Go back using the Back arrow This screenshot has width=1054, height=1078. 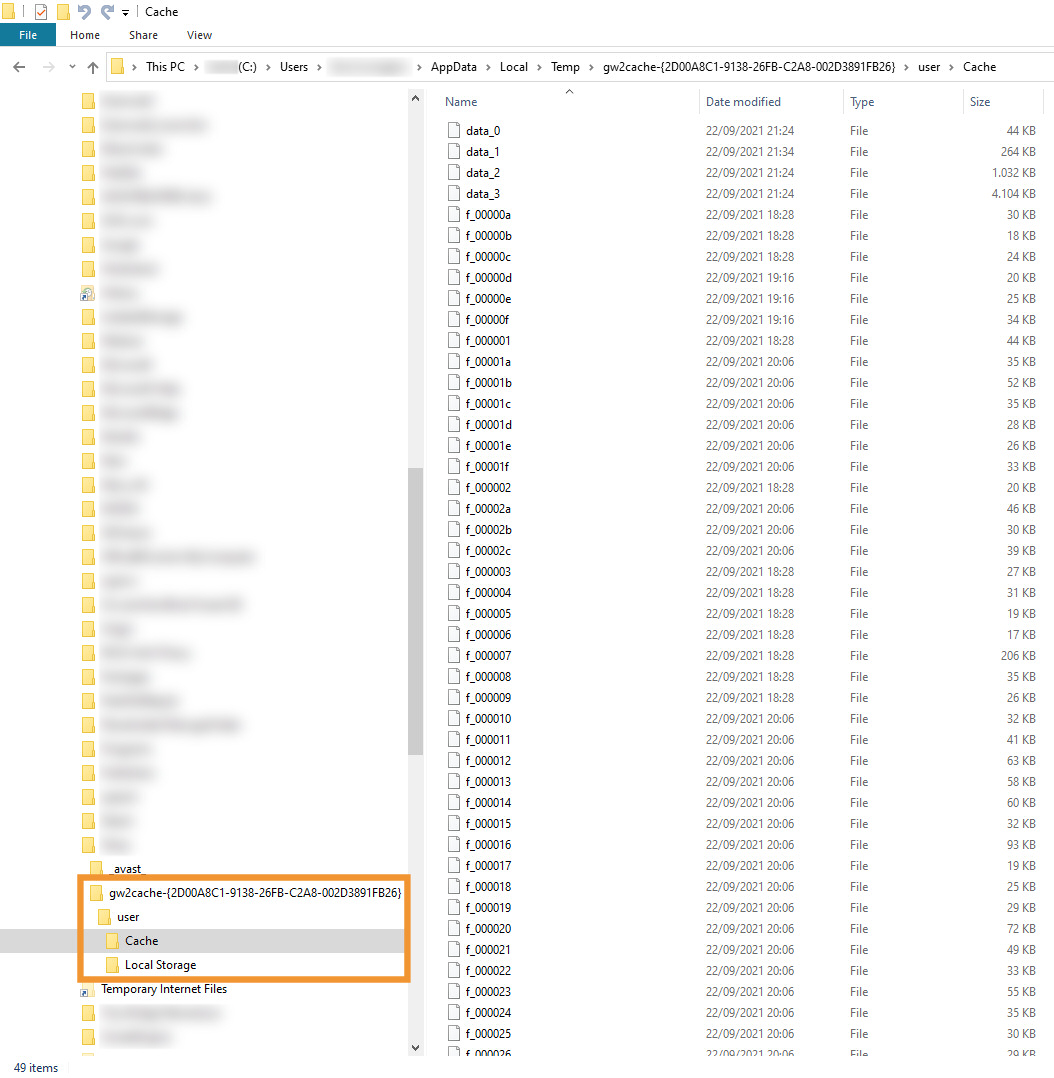(19, 67)
